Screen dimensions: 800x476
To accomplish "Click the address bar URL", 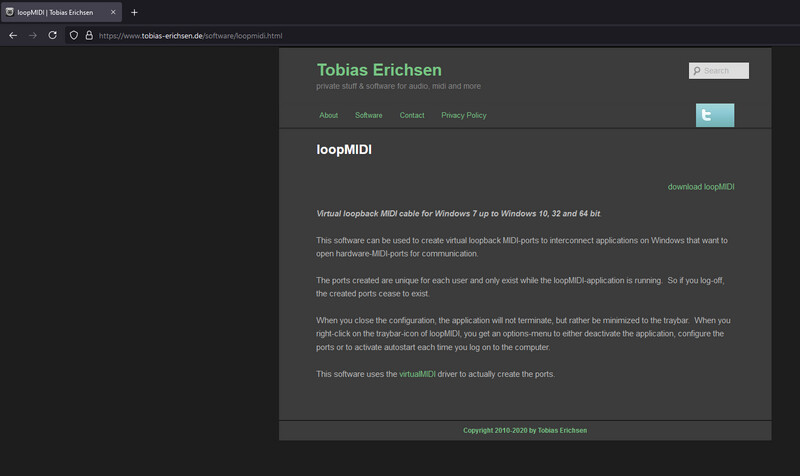I will [190, 36].
